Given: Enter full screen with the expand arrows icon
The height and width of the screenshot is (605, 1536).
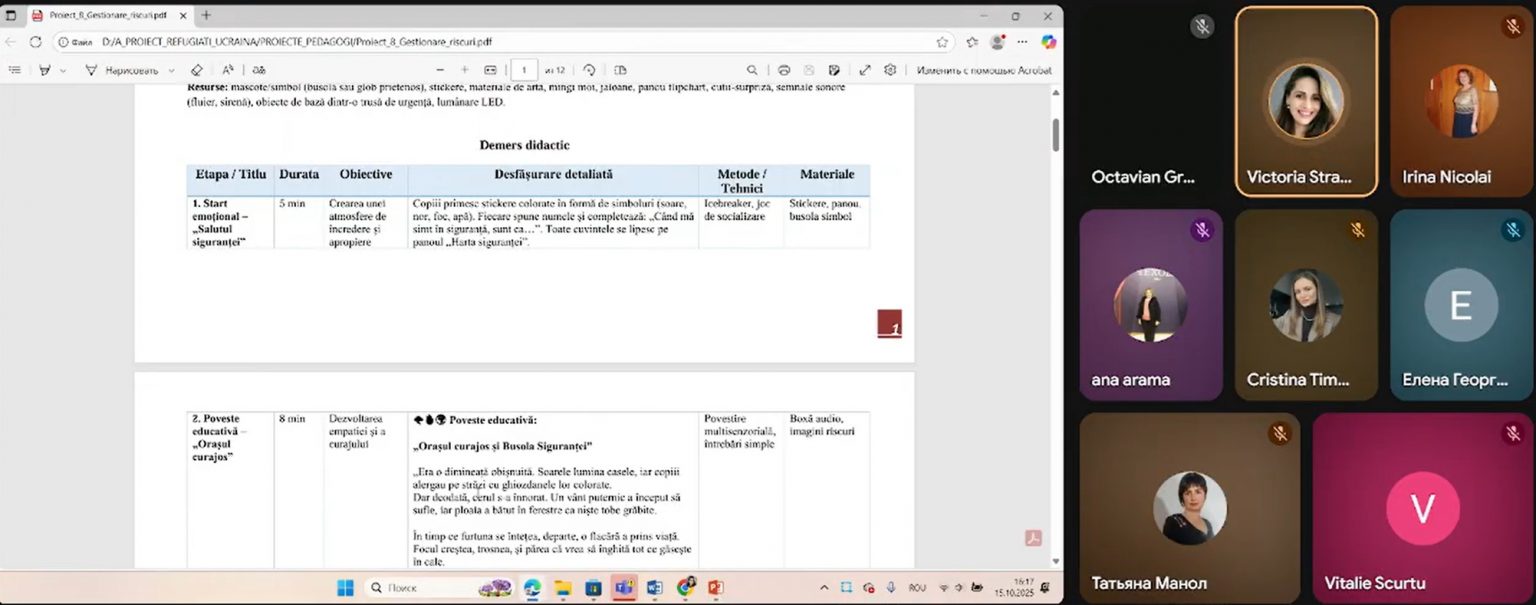Looking at the screenshot, I should (865, 70).
